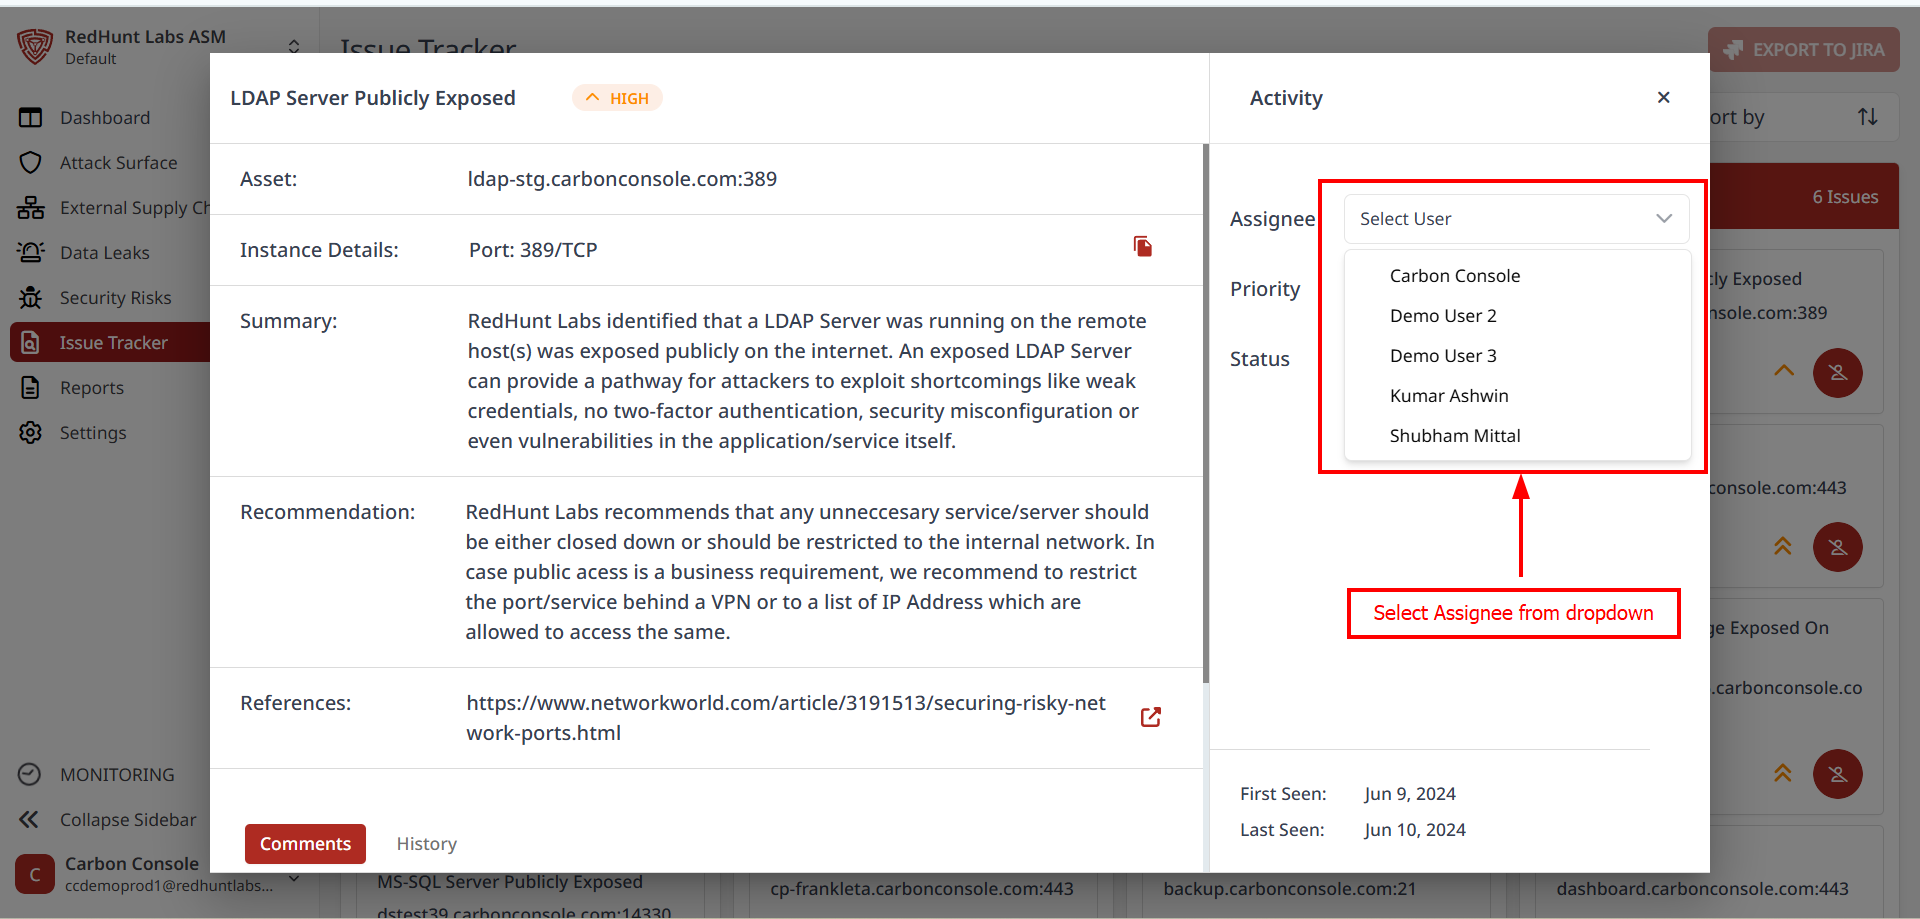This screenshot has height=919, width=1920.
Task: Click the Issue Tracker document icon
Action: [31, 343]
